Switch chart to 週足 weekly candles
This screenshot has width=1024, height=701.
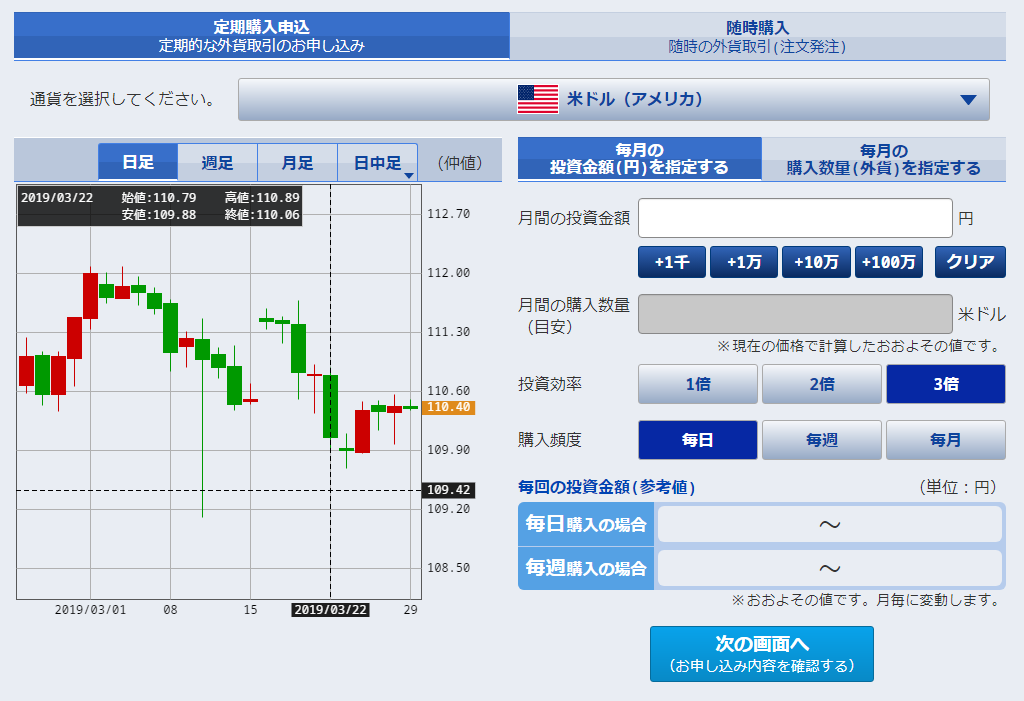click(x=217, y=162)
